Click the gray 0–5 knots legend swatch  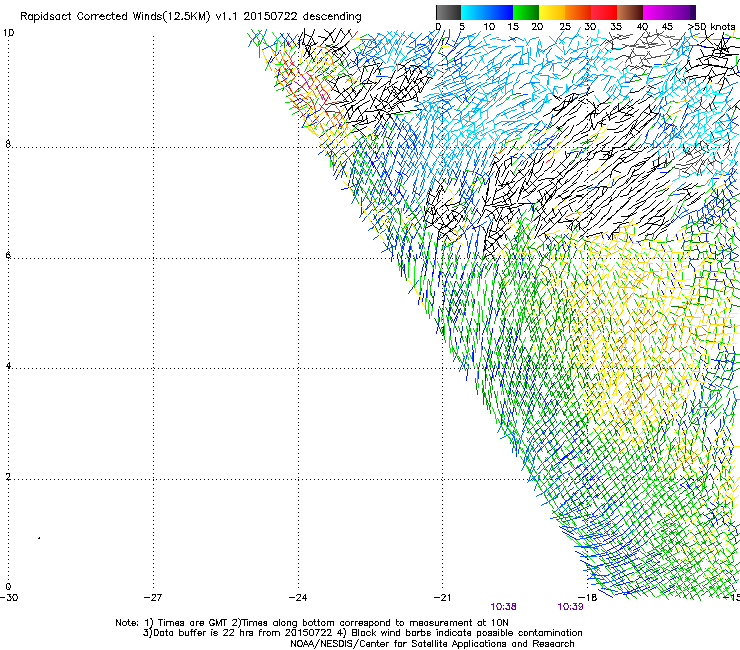coord(448,12)
